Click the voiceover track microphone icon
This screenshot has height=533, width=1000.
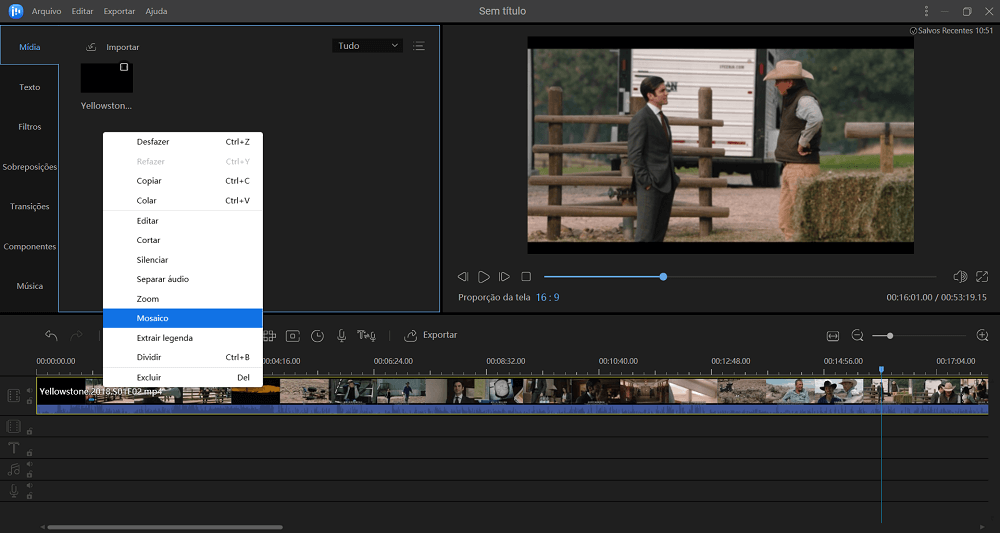13,491
